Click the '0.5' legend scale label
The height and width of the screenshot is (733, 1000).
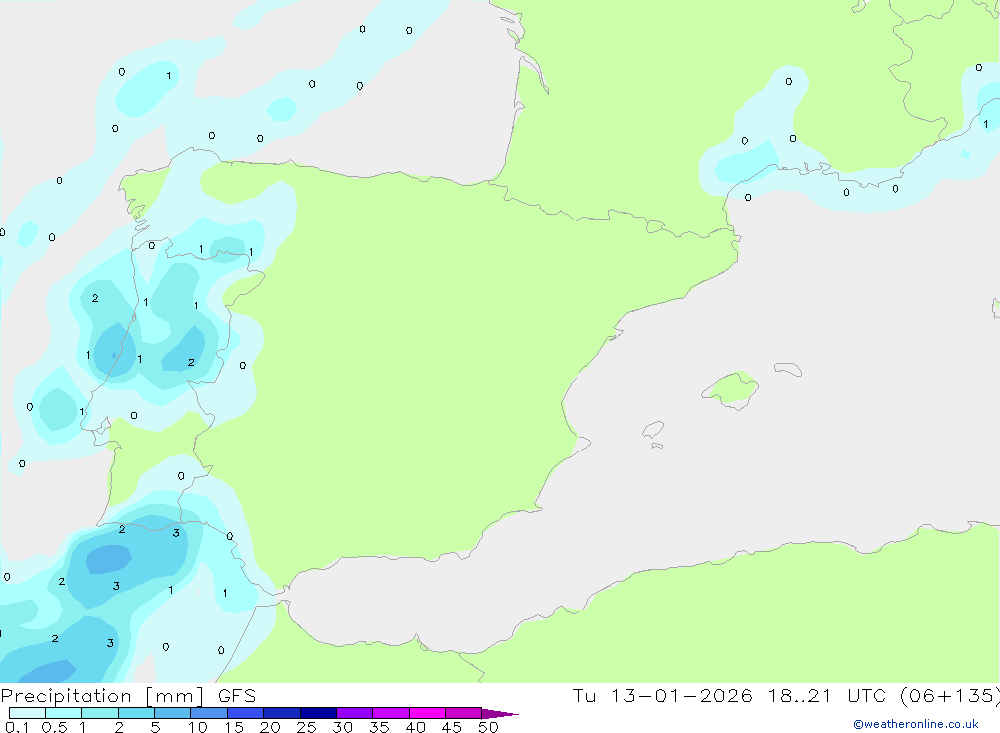[x=54, y=727]
